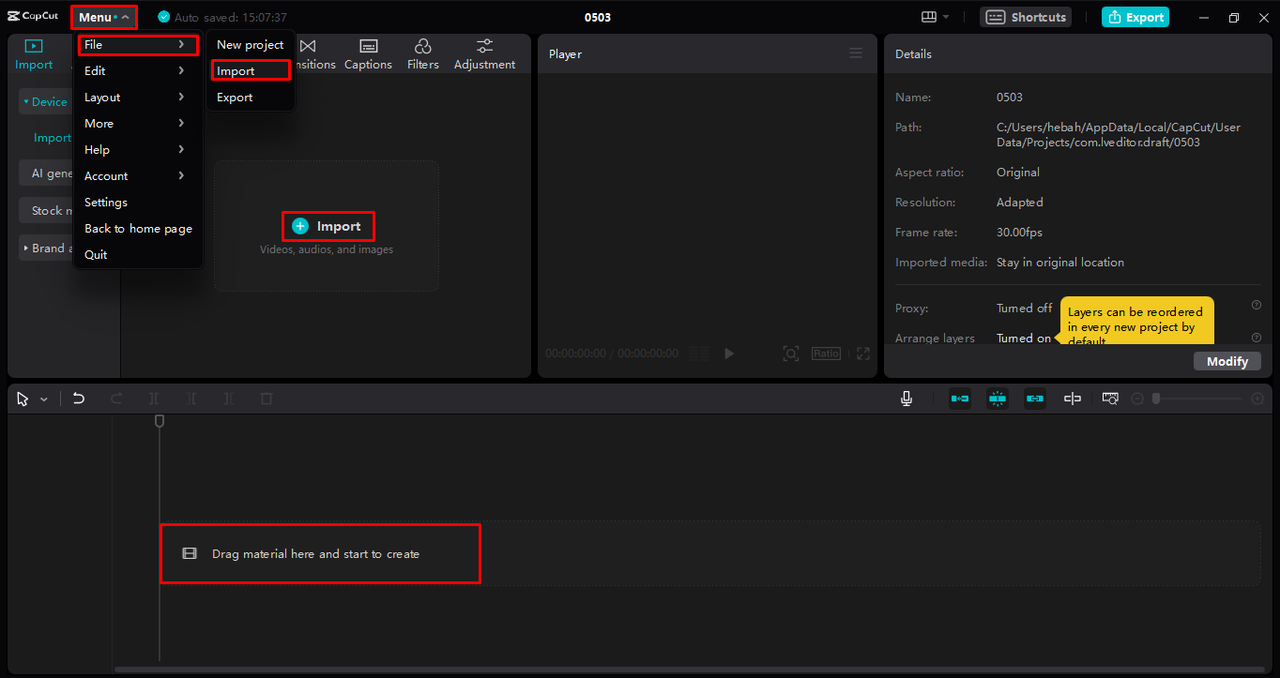Screen dimensions: 1280x678
Task: Click the delete right icon
Action: point(229,398)
